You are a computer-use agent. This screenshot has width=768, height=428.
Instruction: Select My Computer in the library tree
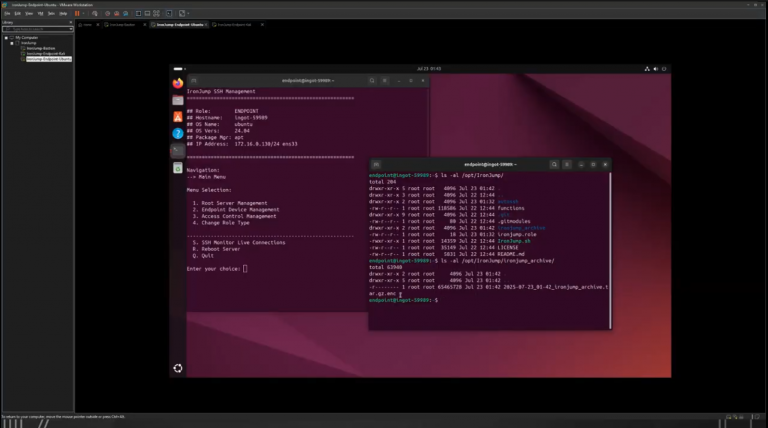click(x=26, y=38)
